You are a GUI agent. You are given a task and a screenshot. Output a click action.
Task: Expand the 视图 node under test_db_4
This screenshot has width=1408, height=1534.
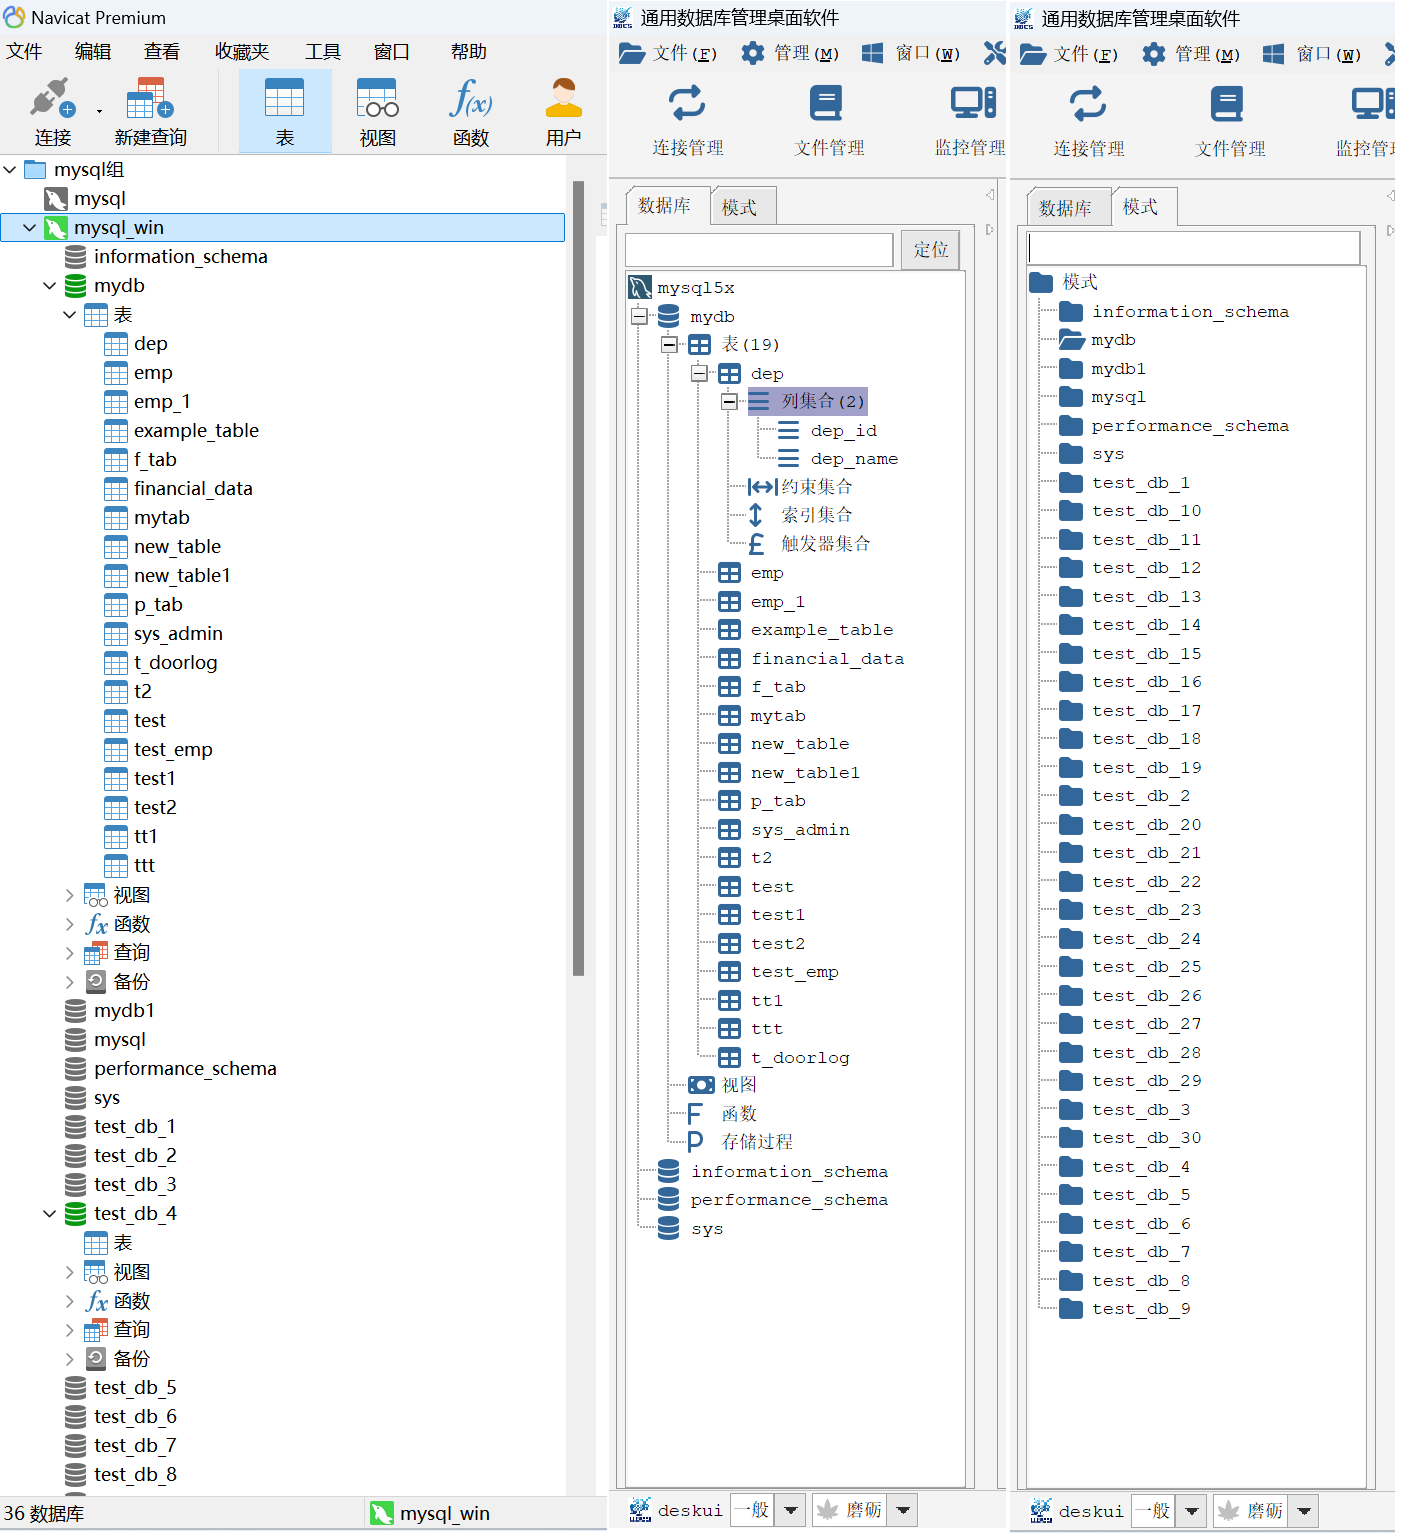69,1272
